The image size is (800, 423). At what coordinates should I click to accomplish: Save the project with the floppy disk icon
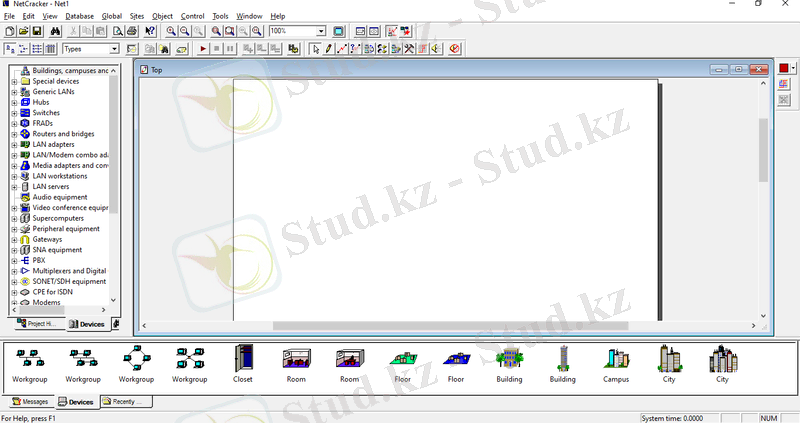(37, 32)
